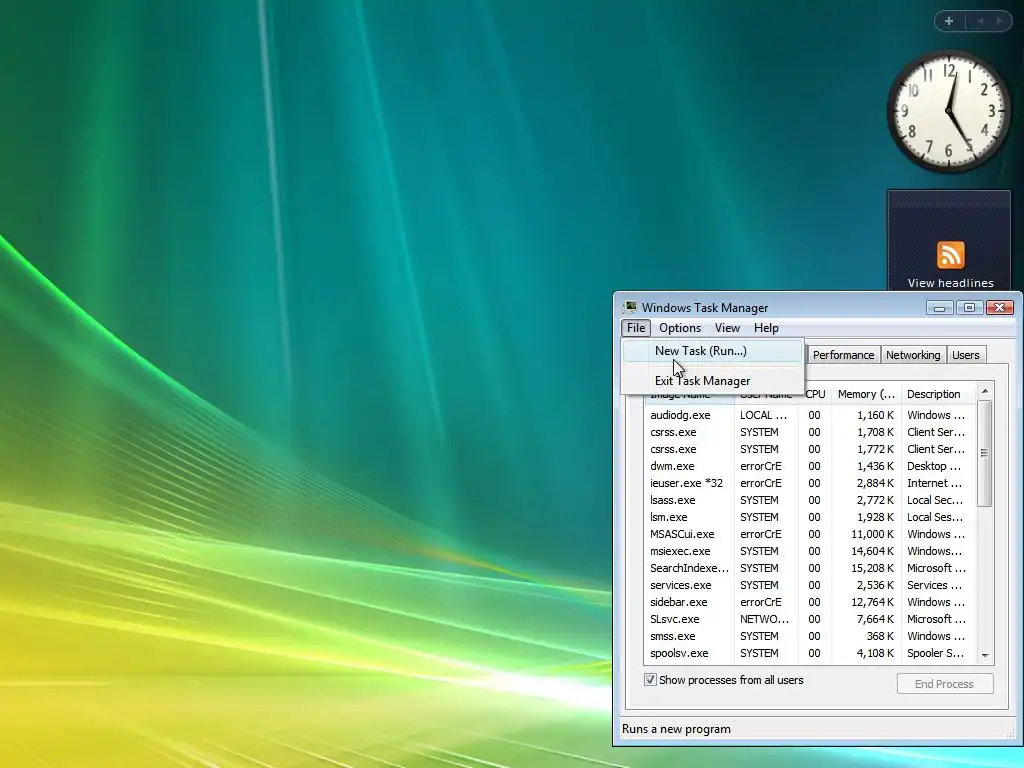Maximize the Task Manager window
1024x768 pixels.
[x=970, y=308]
